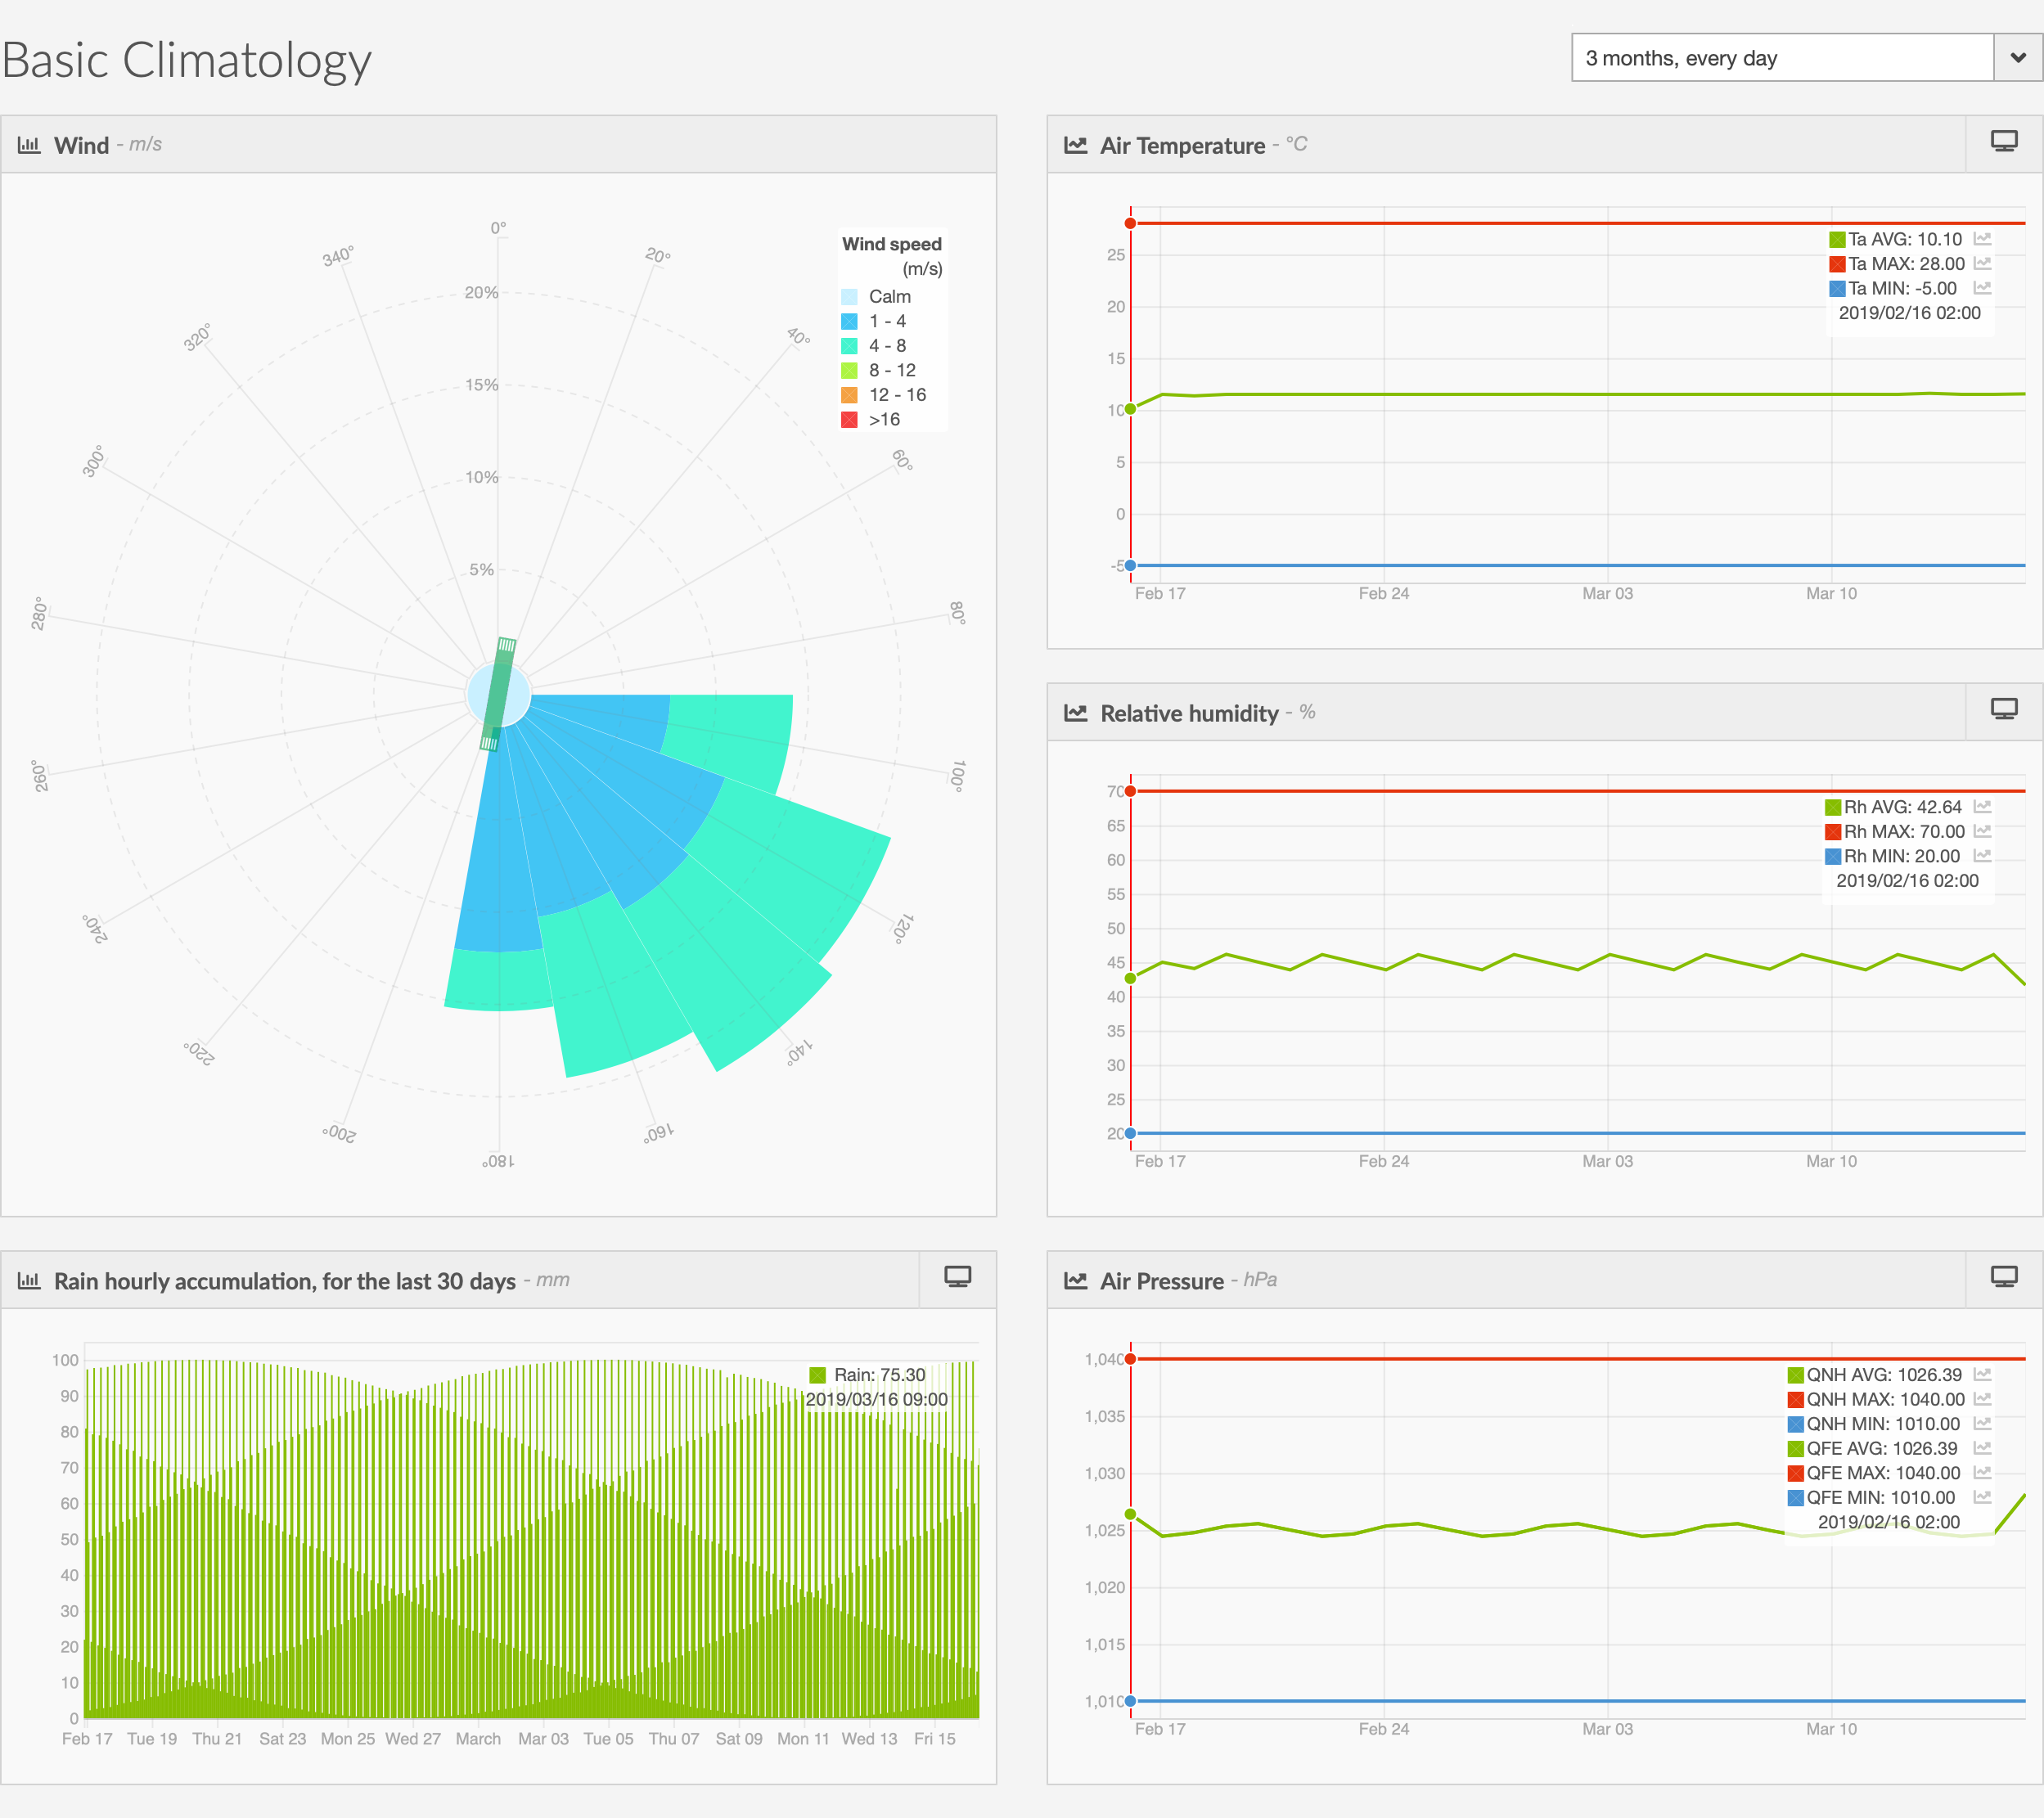Open fullscreen monitor icon in Relative humidity panel
Screen dimensions: 2044x1818
point(2003,710)
